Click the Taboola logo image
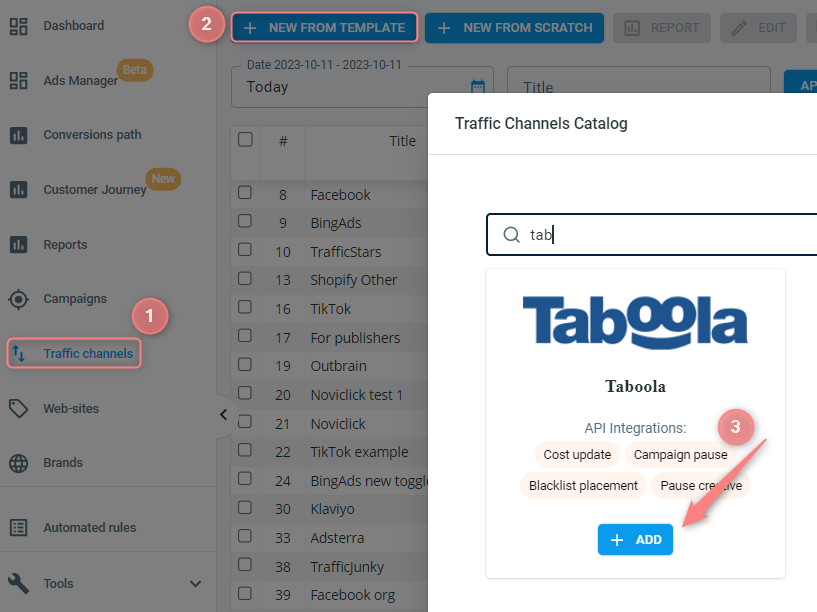 [x=635, y=322]
